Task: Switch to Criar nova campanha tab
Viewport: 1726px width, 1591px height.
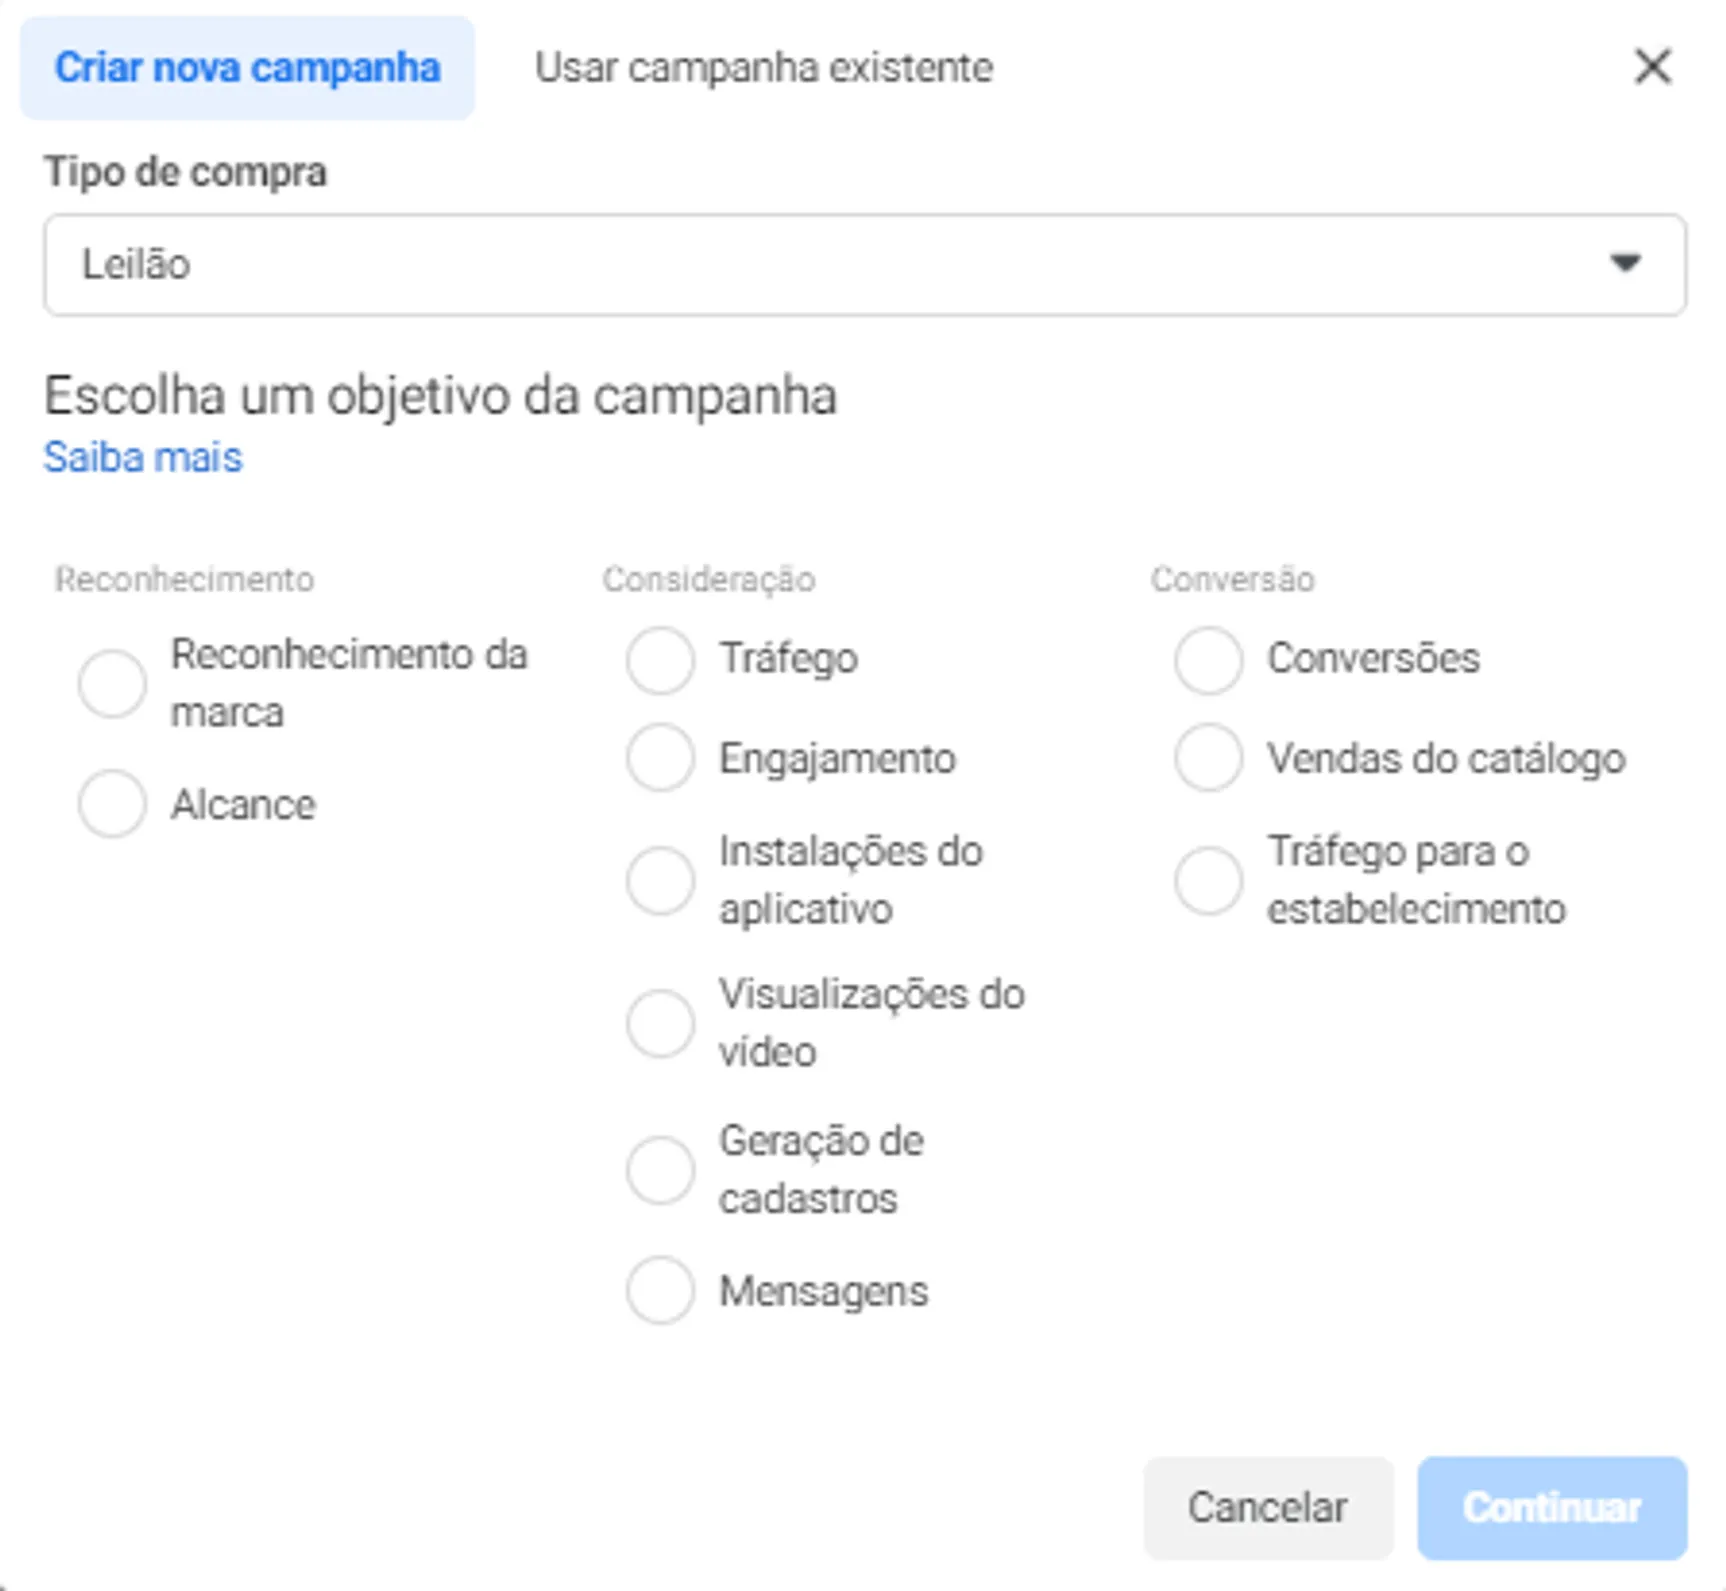Action: pyautogui.click(x=247, y=68)
